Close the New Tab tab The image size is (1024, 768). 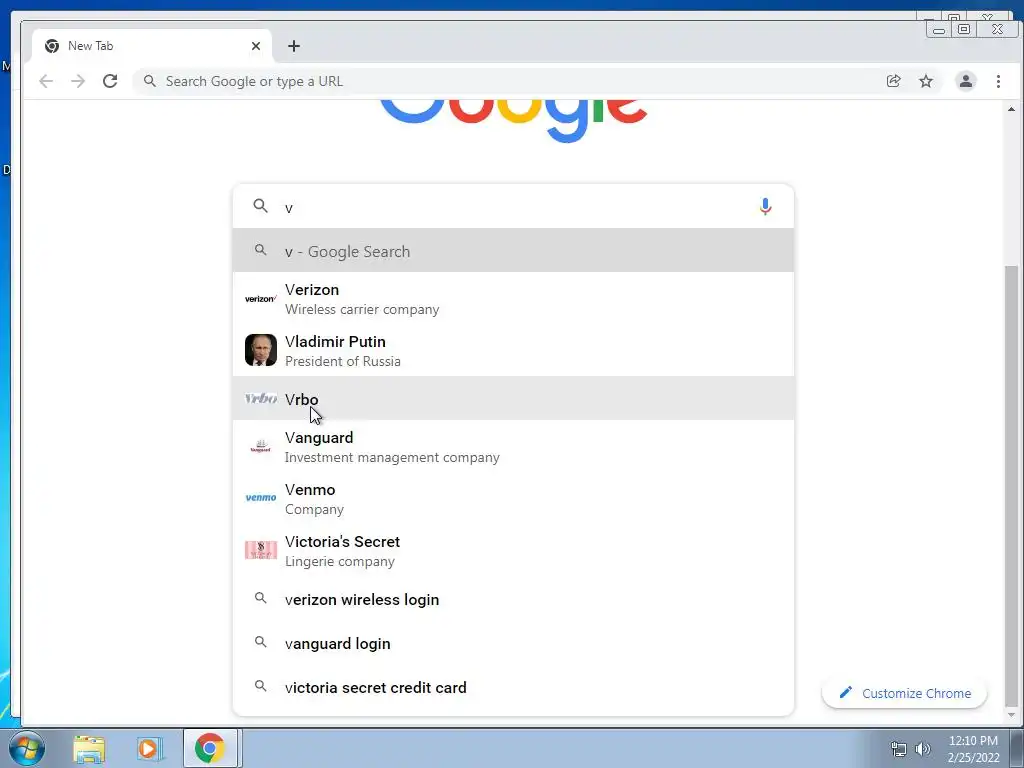coord(256,46)
